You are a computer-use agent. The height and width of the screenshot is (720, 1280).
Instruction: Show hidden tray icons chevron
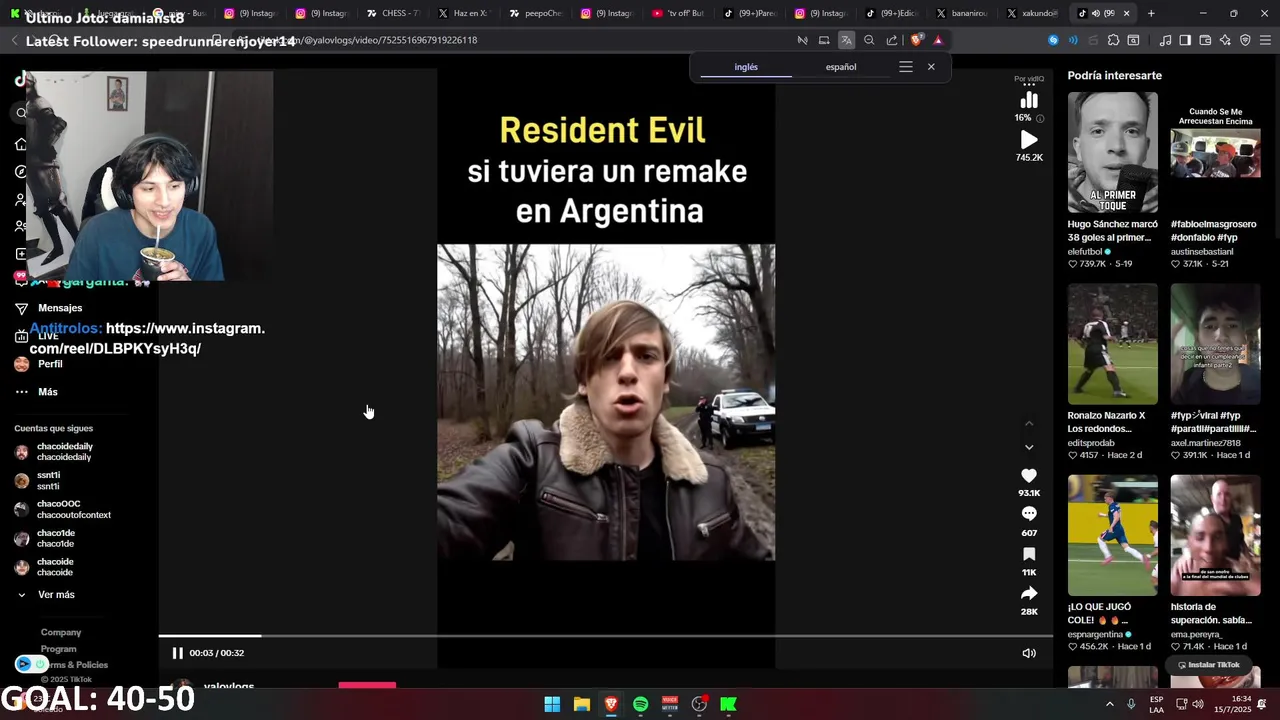tap(1109, 704)
